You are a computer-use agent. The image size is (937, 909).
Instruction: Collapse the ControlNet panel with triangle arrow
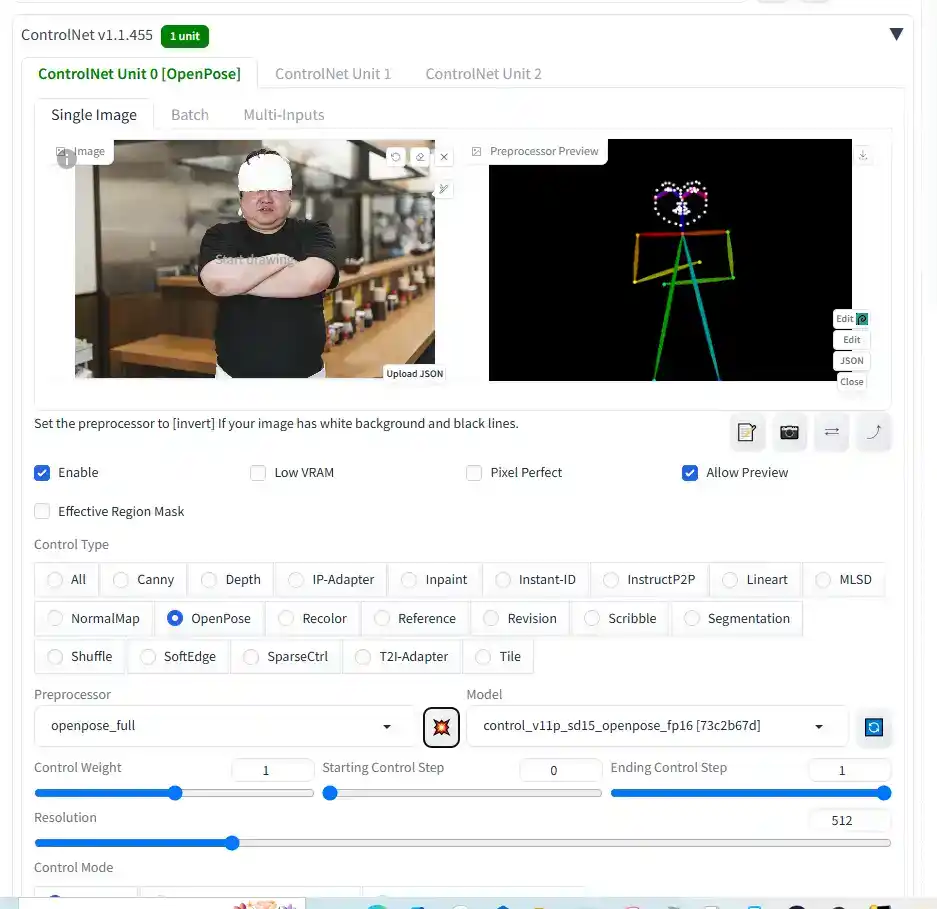pos(896,34)
